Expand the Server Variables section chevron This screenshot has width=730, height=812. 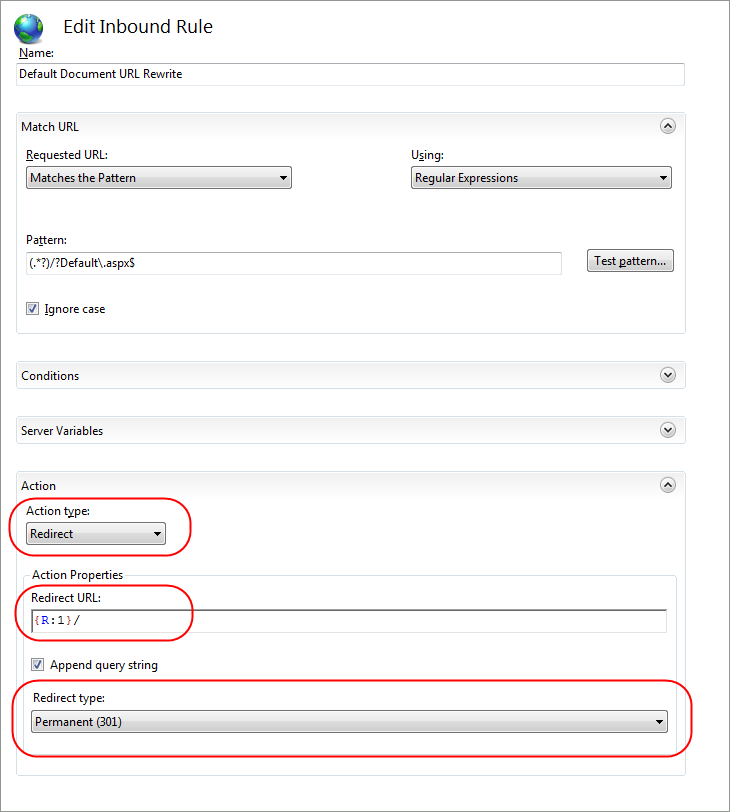pos(668,430)
